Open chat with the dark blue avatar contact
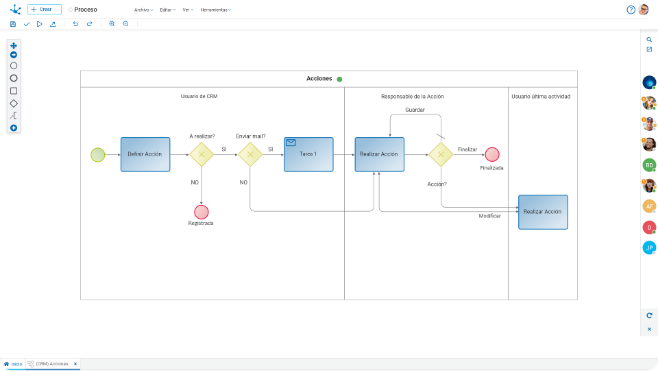This screenshot has height=371, width=658. (x=649, y=82)
